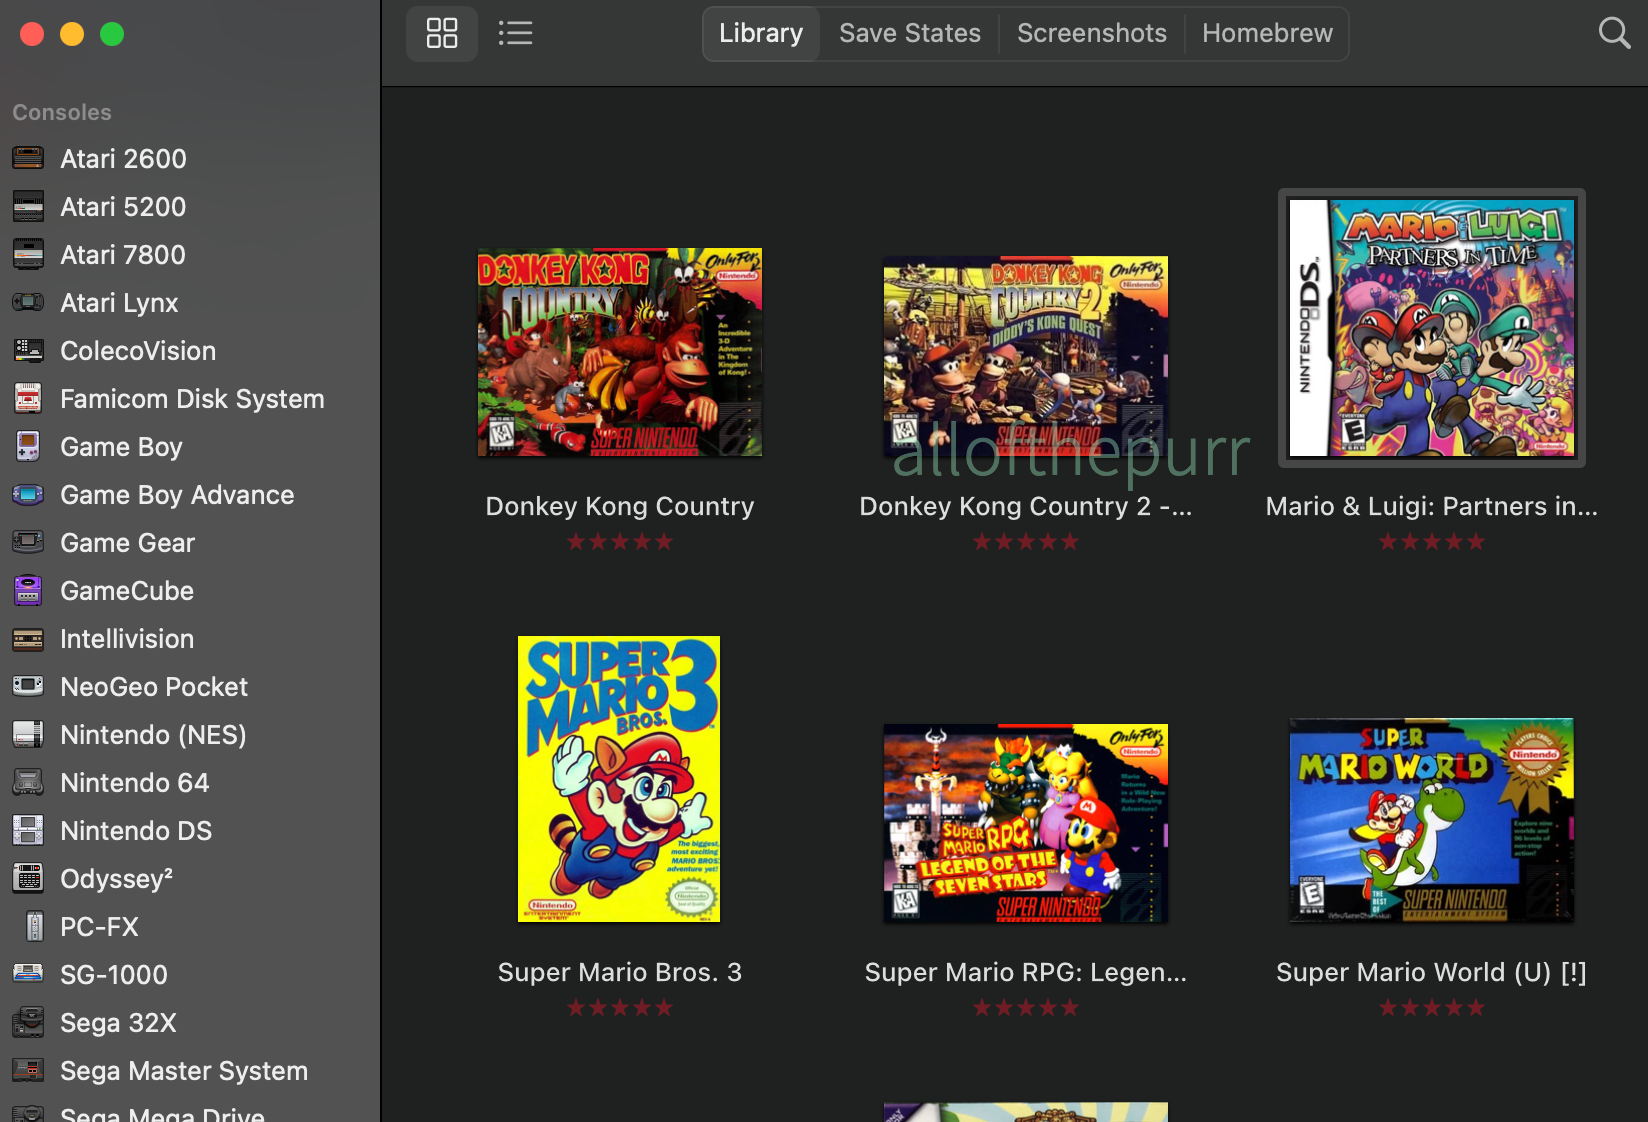Open the Library tab
This screenshot has width=1648, height=1122.
tap(761, 33)
